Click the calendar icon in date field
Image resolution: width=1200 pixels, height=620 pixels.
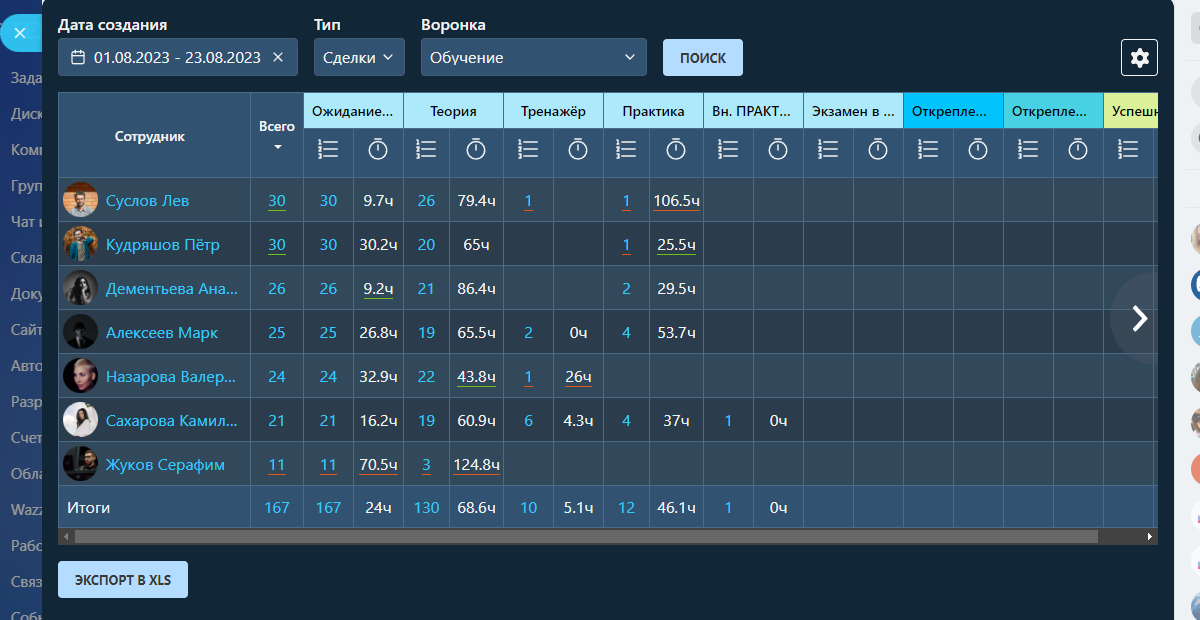click(x=78, y=58)
